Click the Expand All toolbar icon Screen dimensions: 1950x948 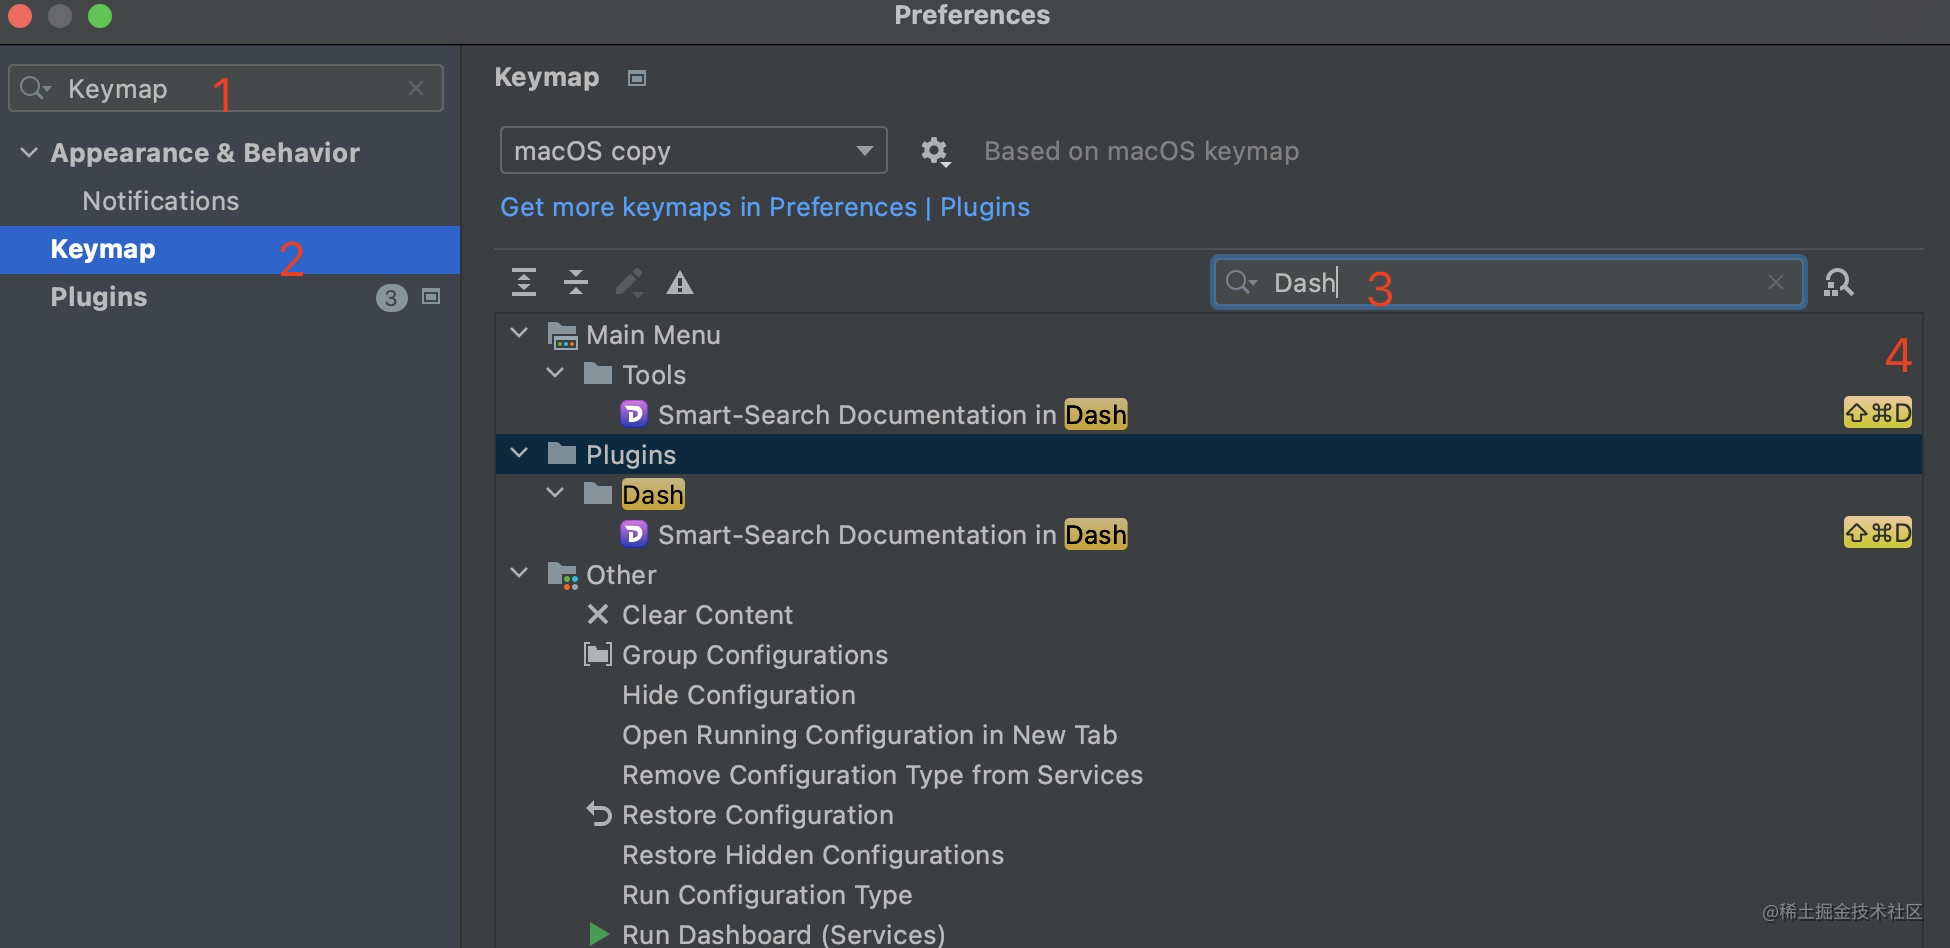click(524, 283)
